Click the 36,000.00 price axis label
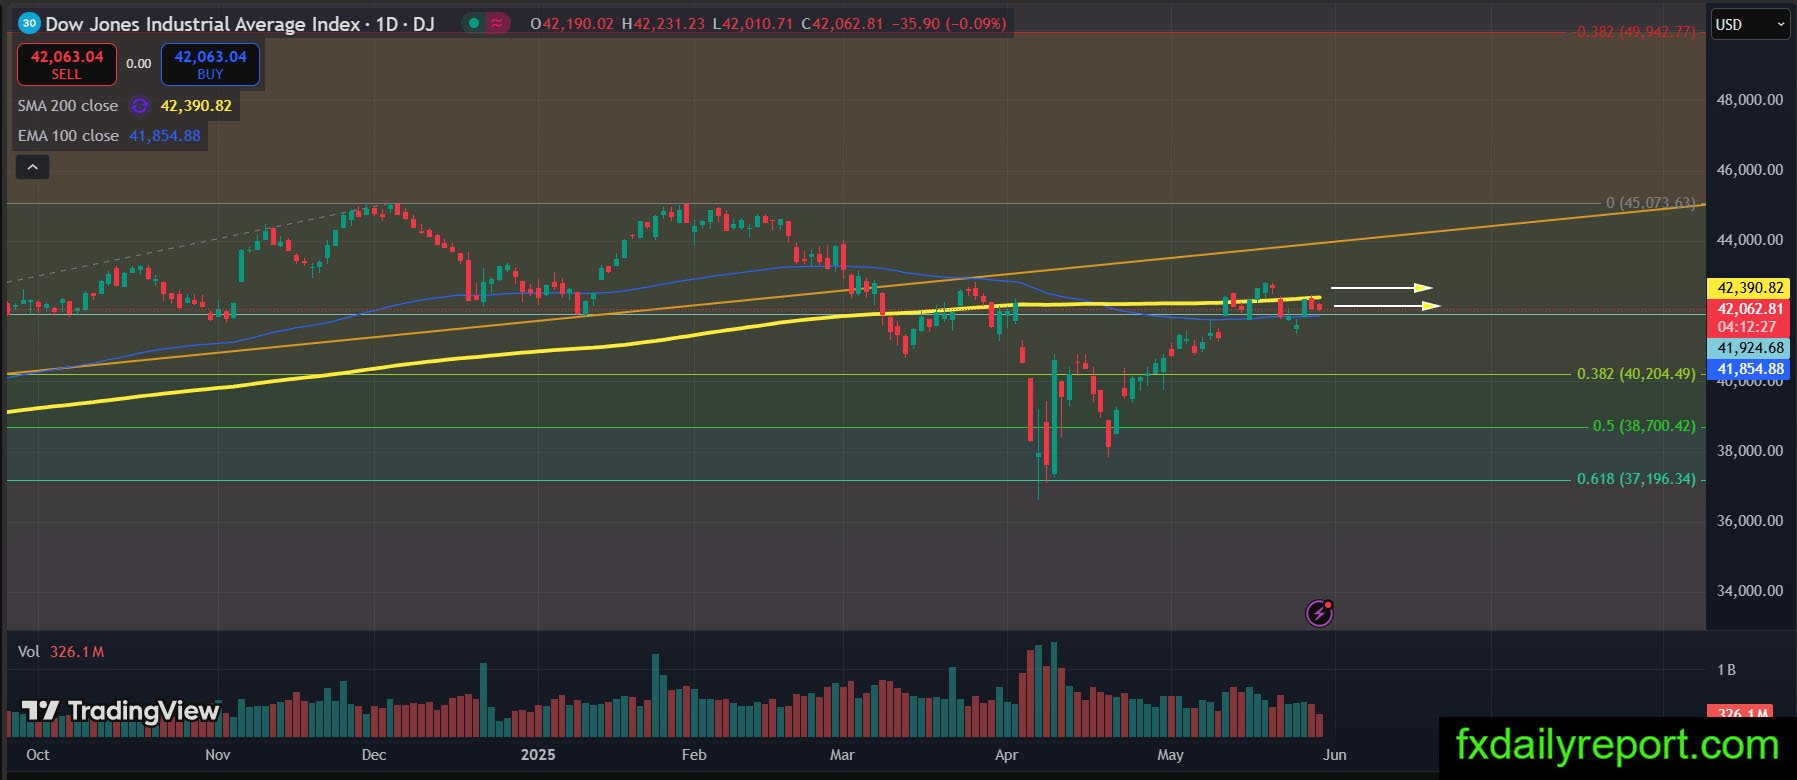This screenshot has width=1797, height=780. [1750, 521]
